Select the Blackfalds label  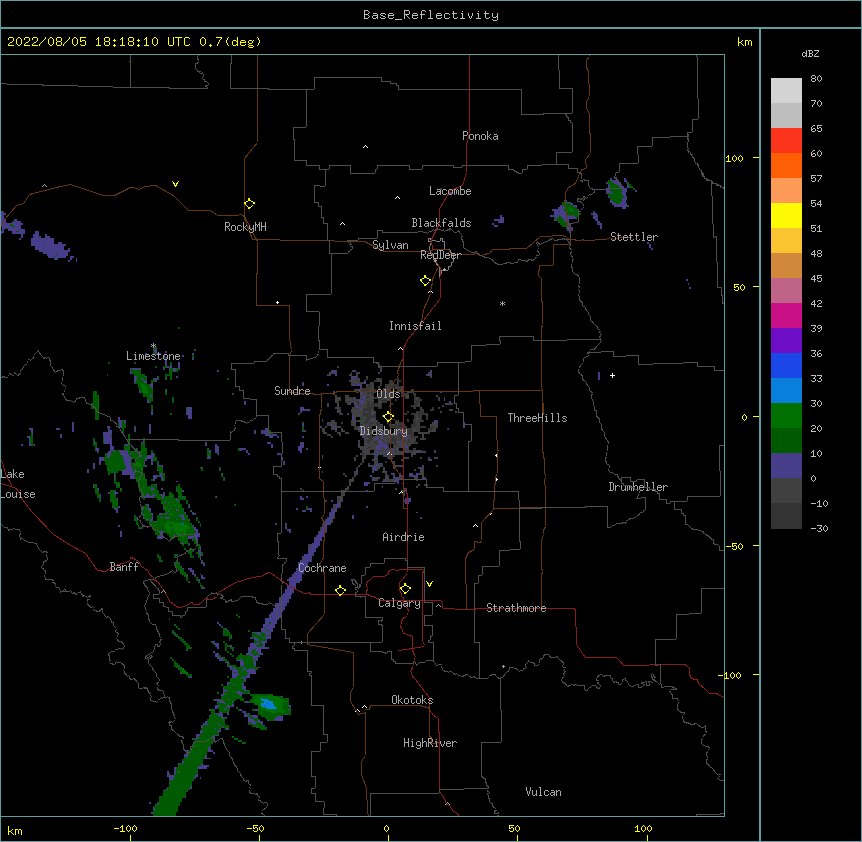click(x=441, y=223)
